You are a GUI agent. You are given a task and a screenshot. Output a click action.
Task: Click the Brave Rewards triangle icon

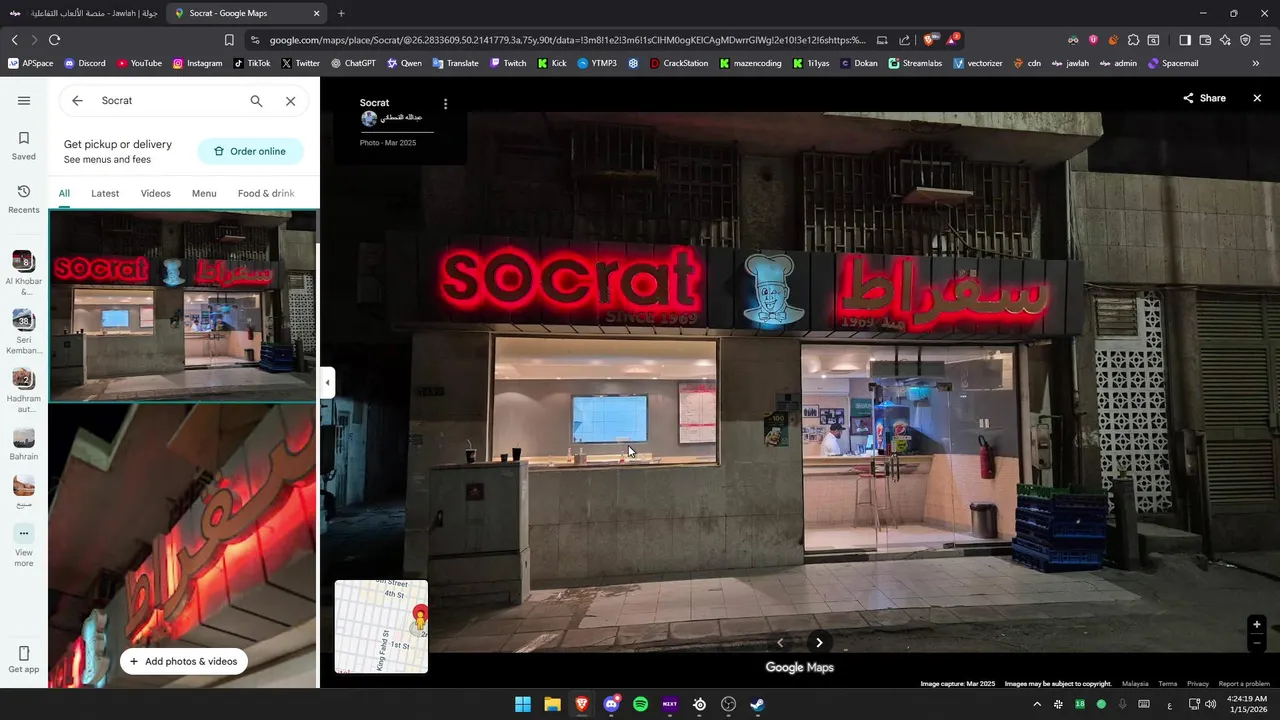(953, 40)
